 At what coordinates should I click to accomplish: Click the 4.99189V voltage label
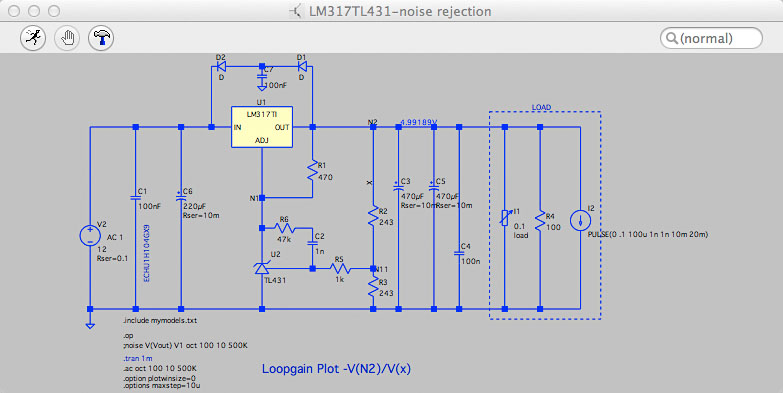[x=419, y=122]
